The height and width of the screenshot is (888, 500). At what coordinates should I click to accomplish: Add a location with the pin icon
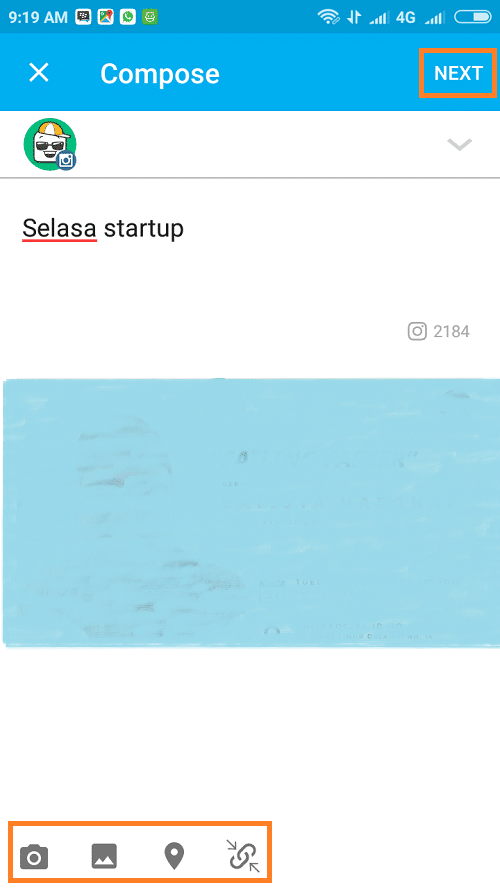[174, 856]
